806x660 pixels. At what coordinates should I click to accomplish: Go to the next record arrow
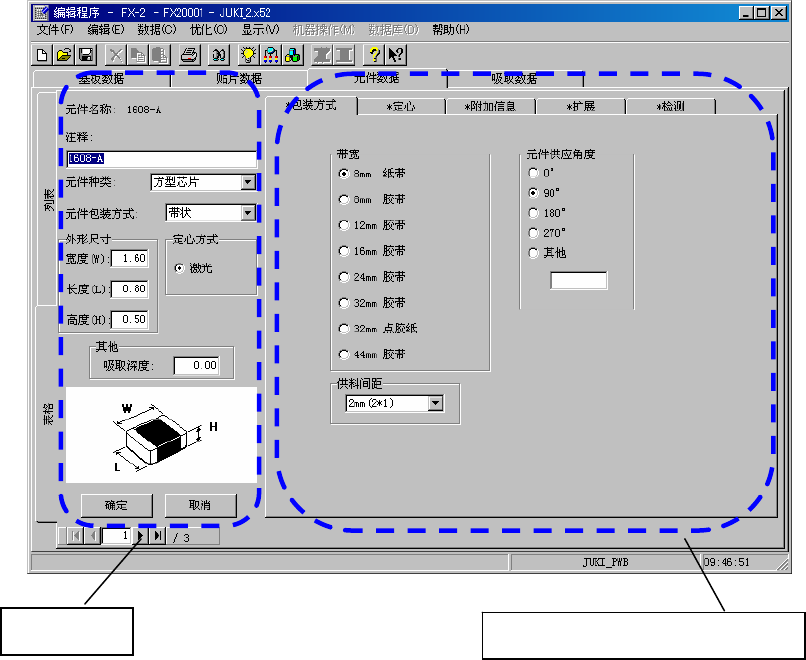(141, 536)
